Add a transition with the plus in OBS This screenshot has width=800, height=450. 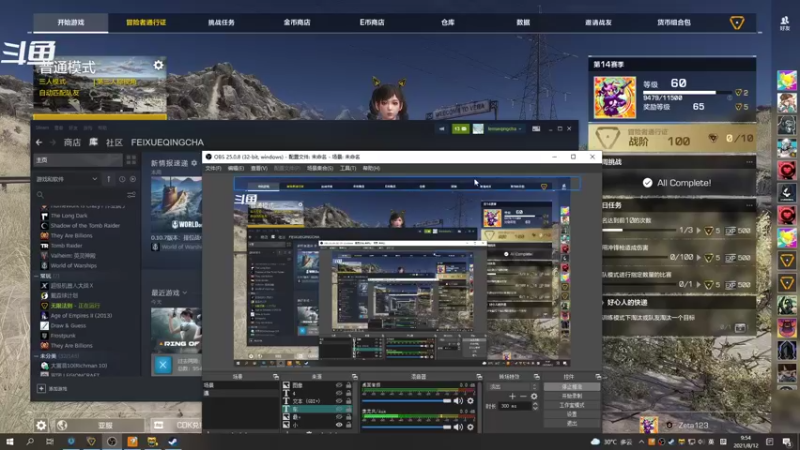pos(513,396)
